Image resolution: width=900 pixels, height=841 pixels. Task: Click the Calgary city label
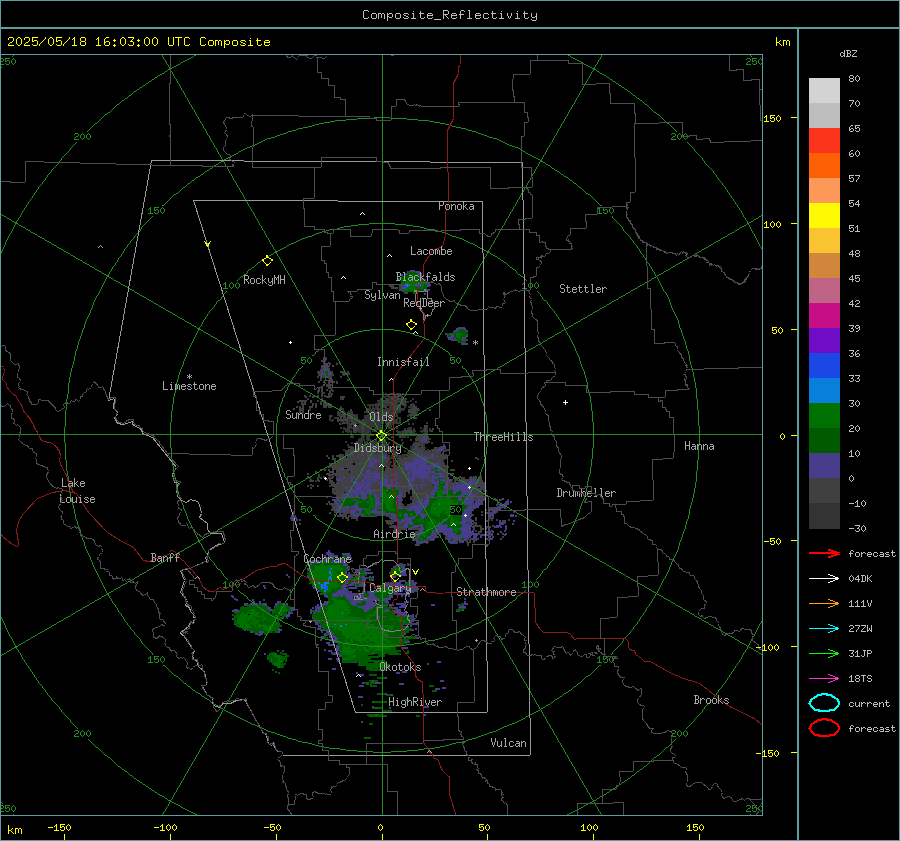pos(390,588)
